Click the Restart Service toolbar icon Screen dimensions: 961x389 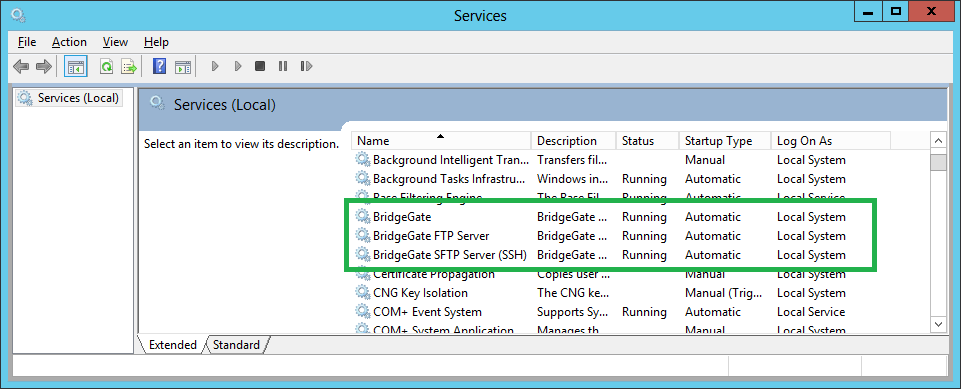pyautogui.click(x=306, y=66)
